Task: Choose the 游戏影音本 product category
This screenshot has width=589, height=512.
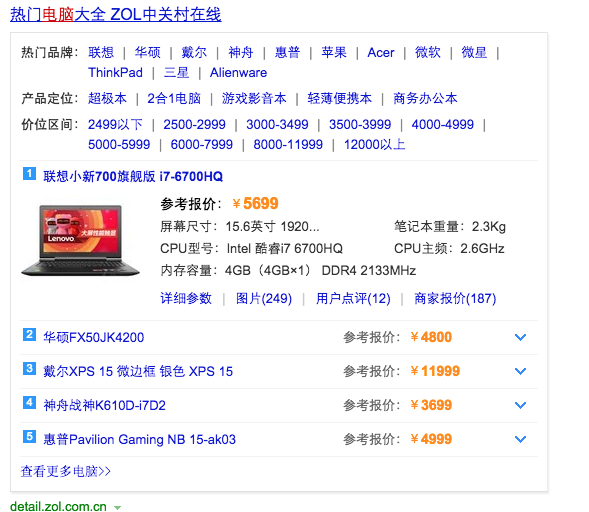Action: (x=254, y=98)
